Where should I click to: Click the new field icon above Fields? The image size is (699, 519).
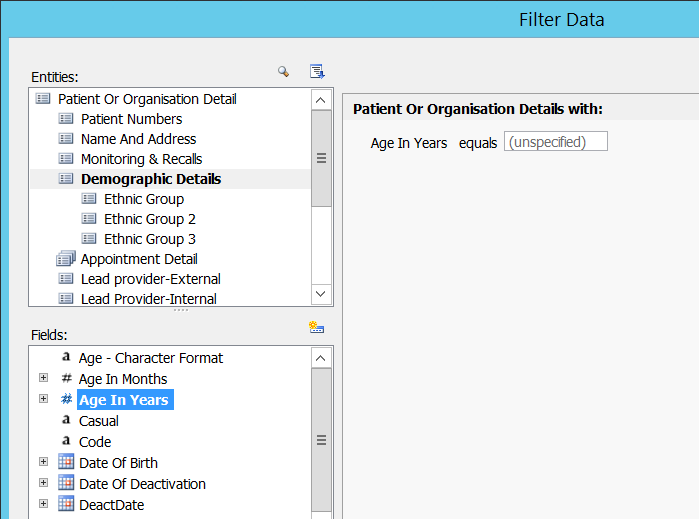[x=317, y=328]
